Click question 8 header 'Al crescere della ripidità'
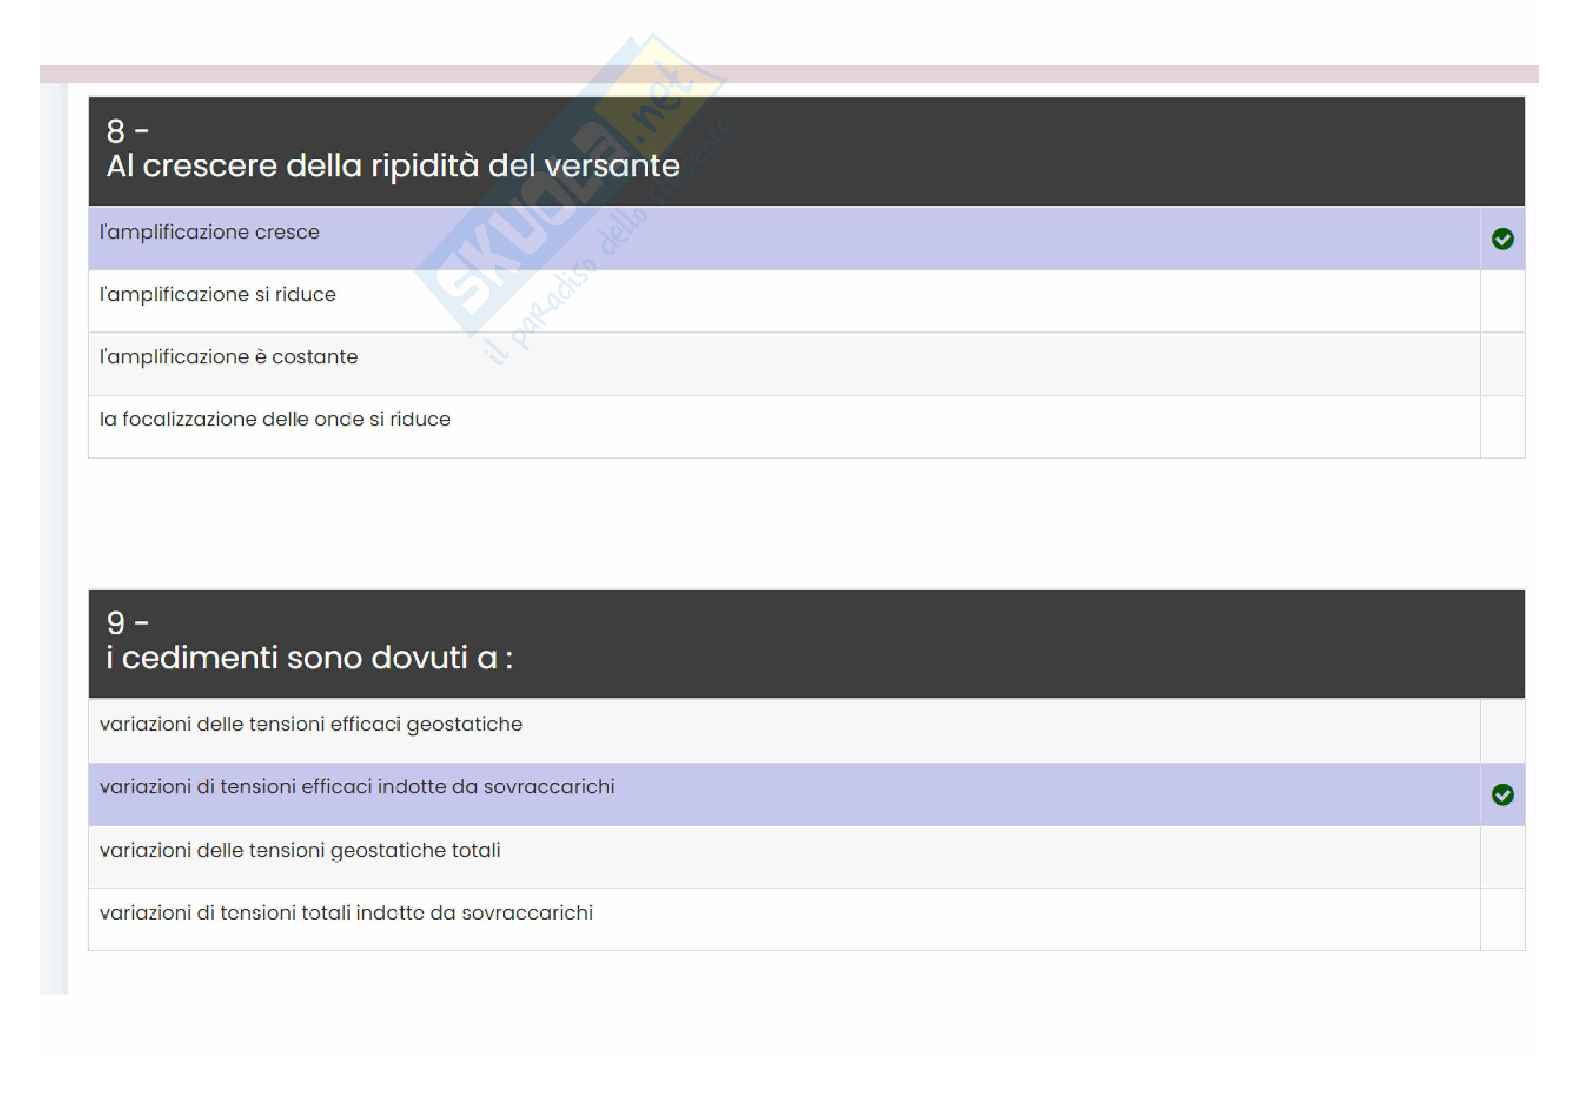Viewport: 1579px width, 1116px height. pyautogui.click(x=393, y=166)
